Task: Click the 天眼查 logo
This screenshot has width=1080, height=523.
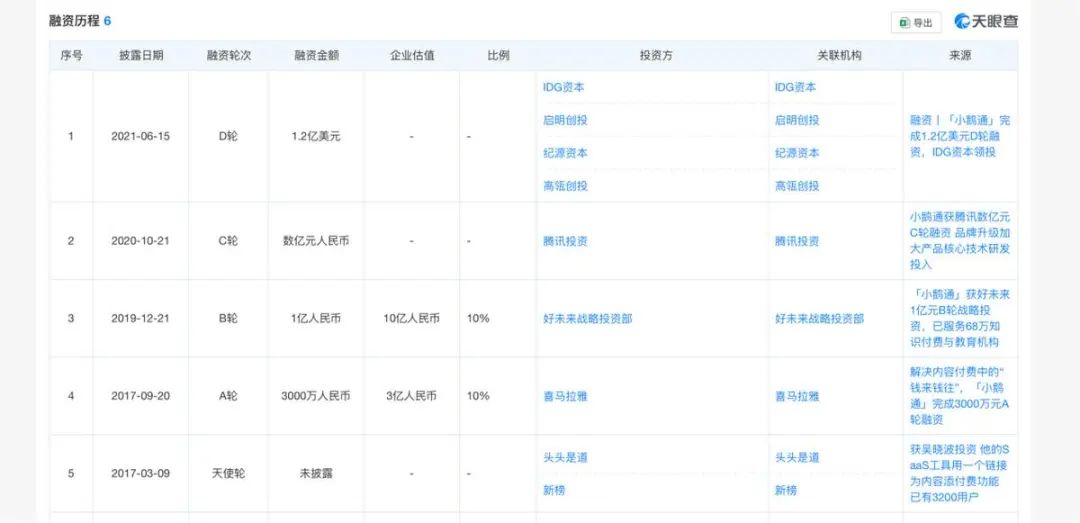Action: 986,21
